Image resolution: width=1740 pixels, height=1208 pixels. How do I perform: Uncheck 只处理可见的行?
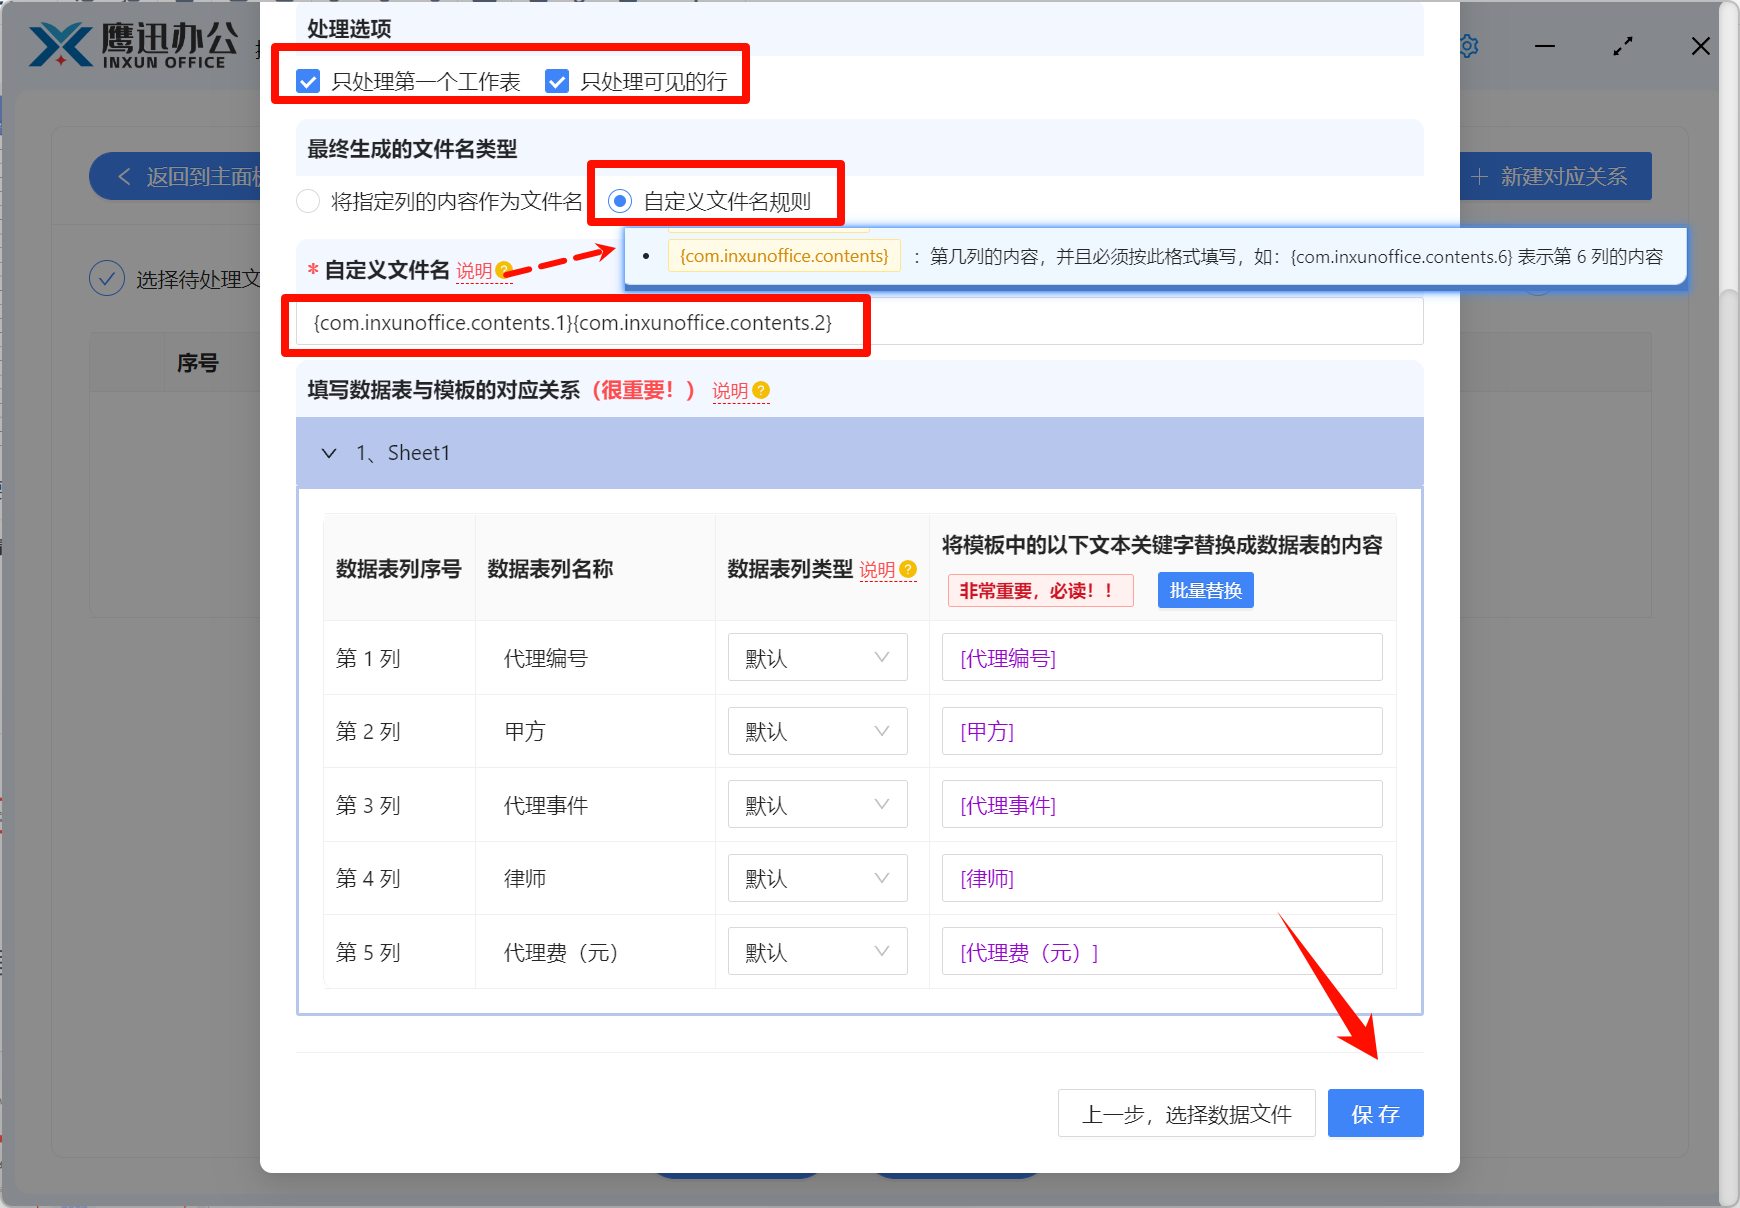tap(556, 81)
